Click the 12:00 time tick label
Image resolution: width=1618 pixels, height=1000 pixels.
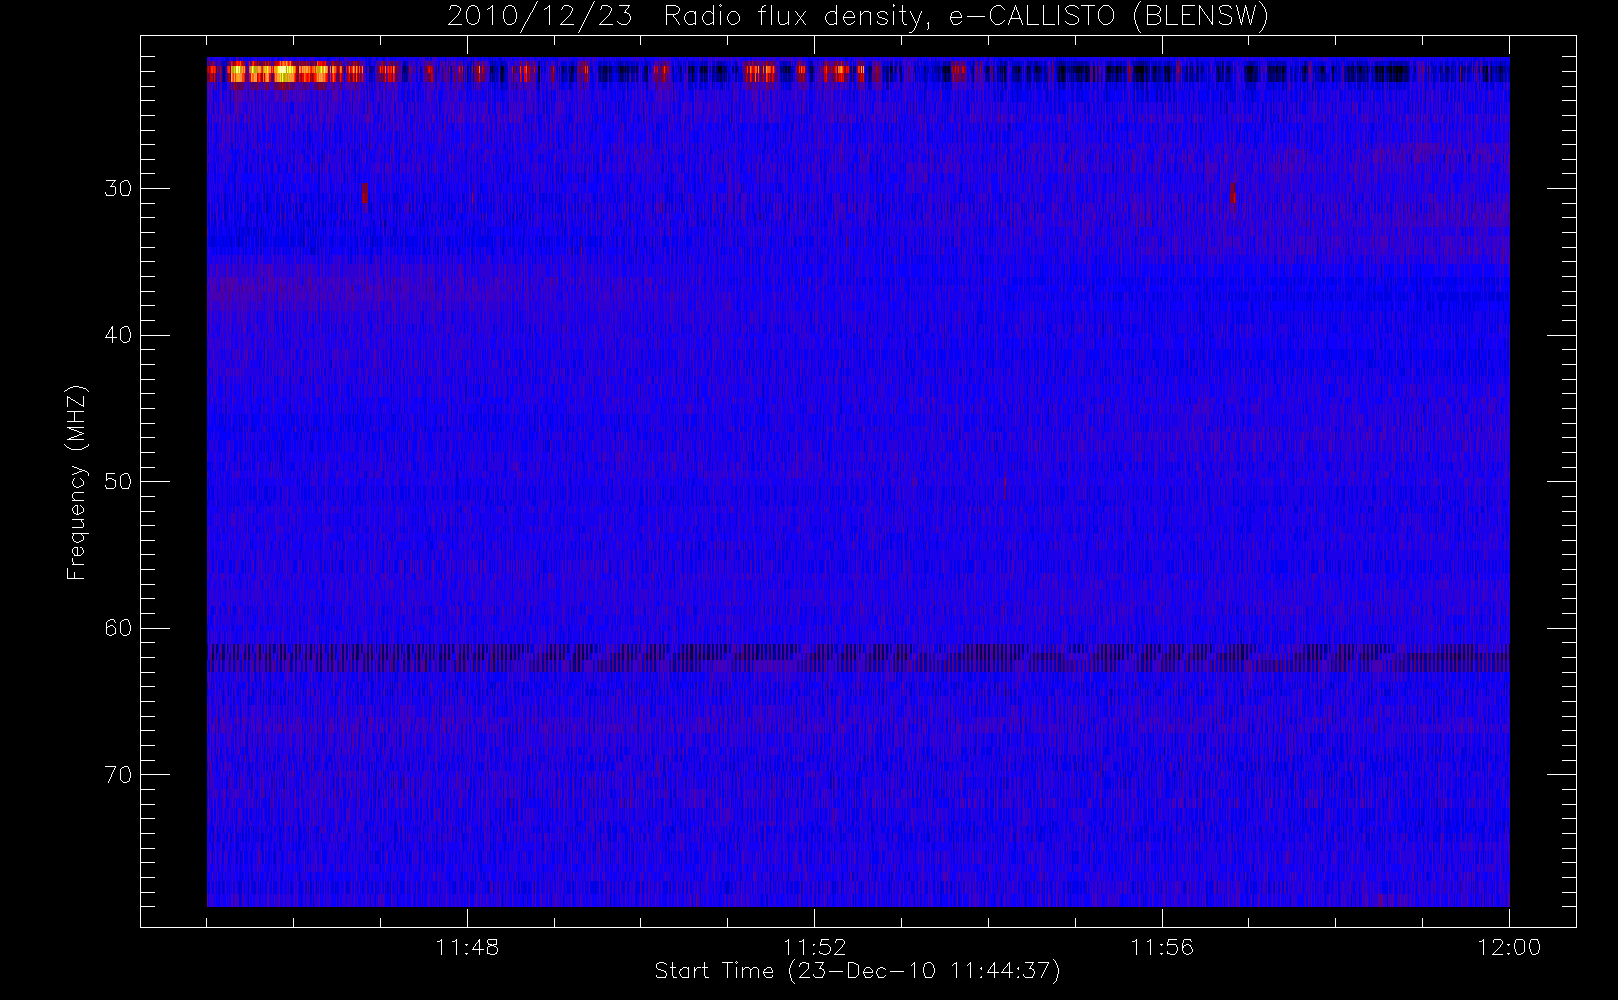[x=1509, y=947]
